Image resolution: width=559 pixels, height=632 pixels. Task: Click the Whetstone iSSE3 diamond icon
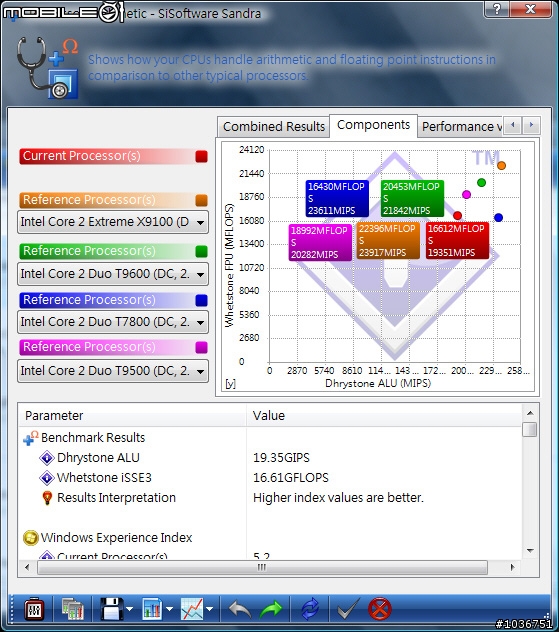pos(47,478)
